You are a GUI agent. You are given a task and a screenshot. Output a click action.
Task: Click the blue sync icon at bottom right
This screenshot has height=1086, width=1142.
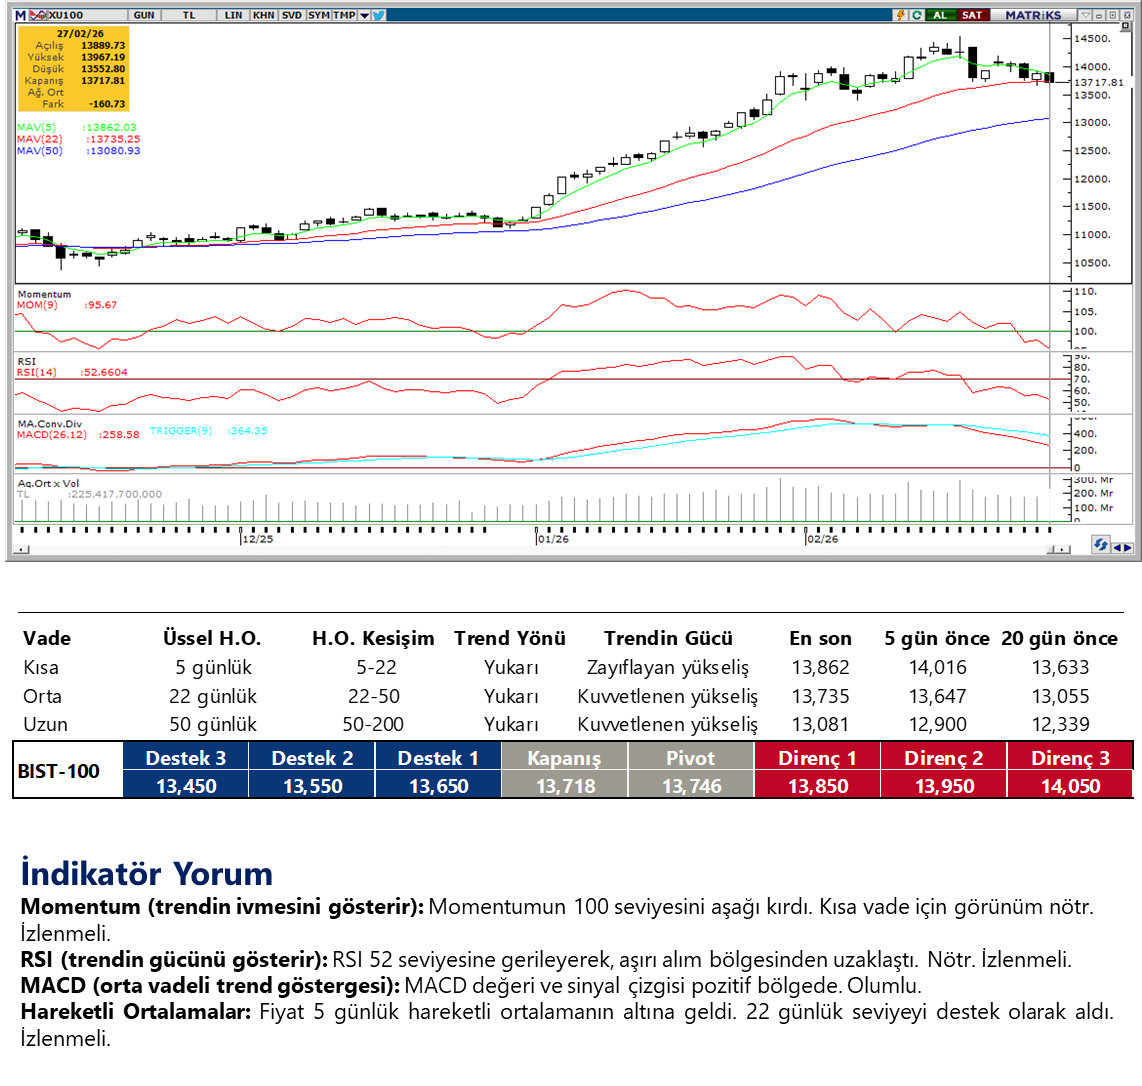[x=1101, y=545]
